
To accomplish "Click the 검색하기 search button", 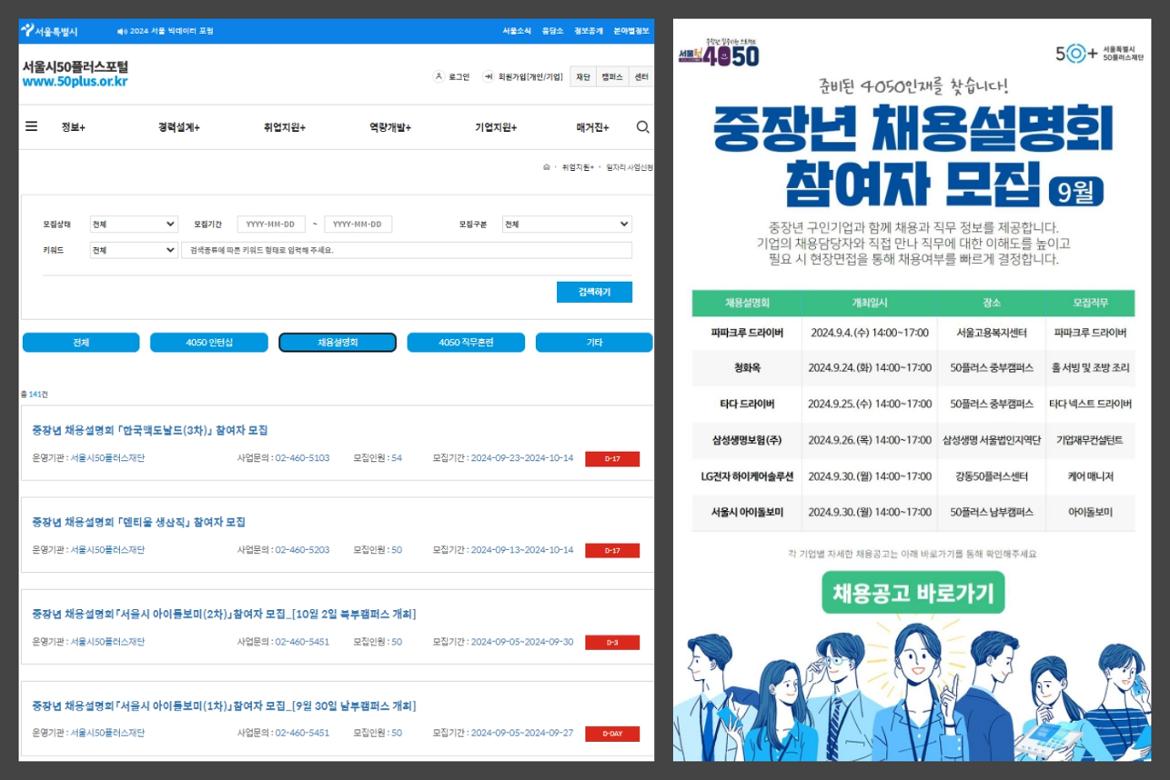I will click(594, 292).
